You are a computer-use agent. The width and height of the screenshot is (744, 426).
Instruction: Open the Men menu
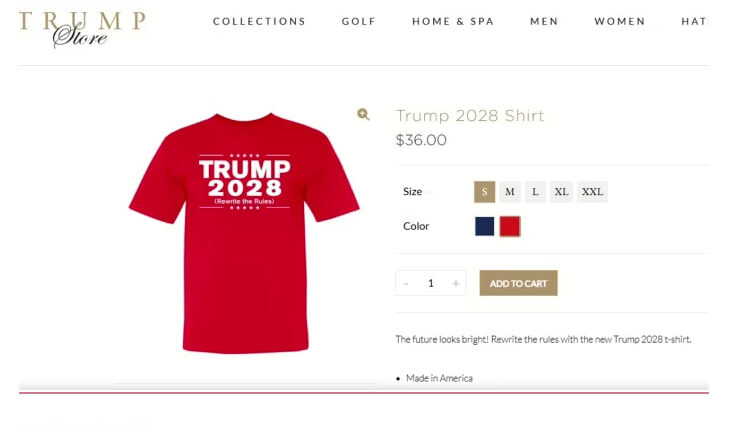(x=544, y=21)
